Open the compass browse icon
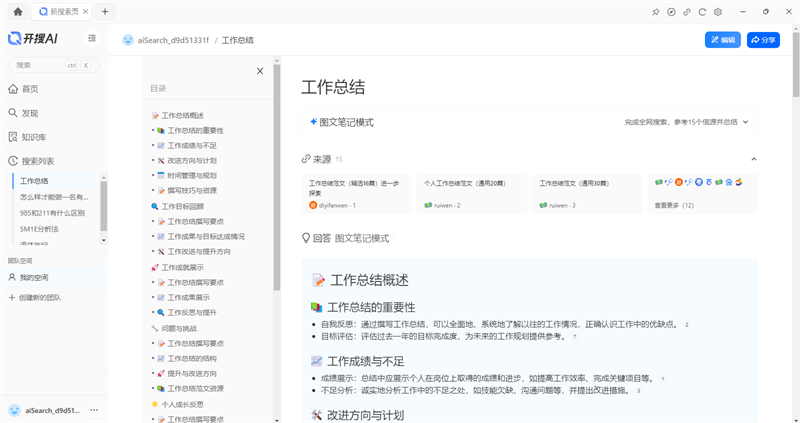This screenshot has height=423, width=800. (671, 12)
